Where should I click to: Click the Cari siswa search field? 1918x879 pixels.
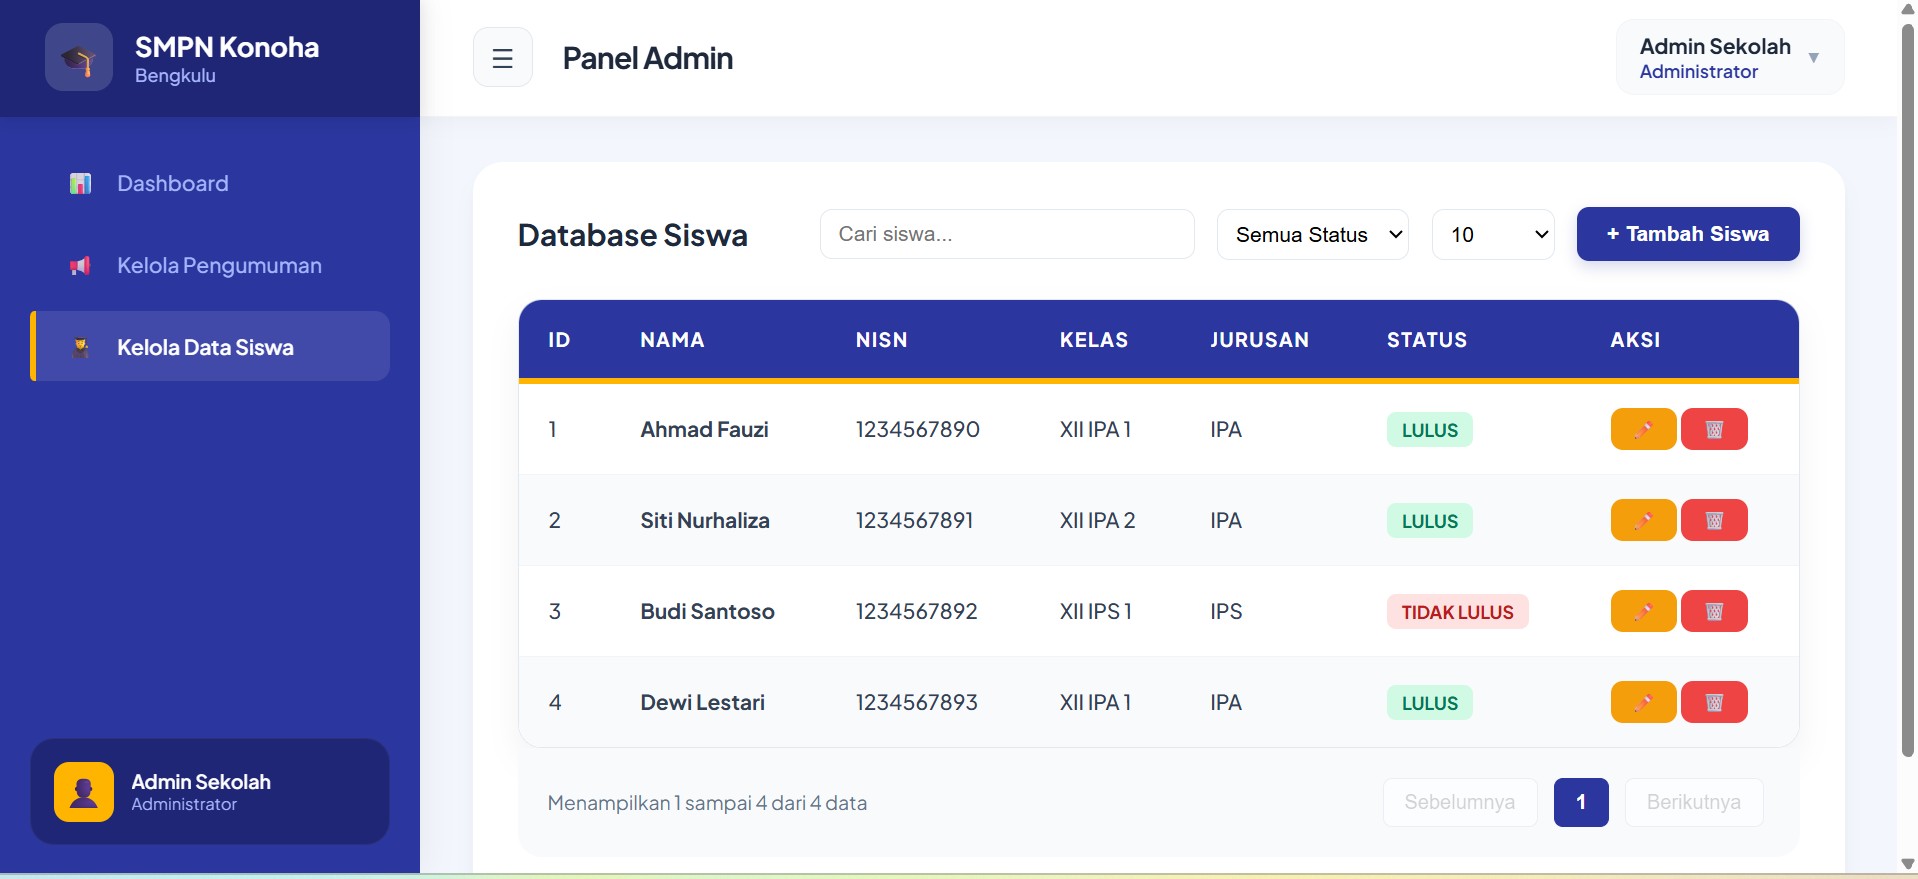coord(1006,235)
